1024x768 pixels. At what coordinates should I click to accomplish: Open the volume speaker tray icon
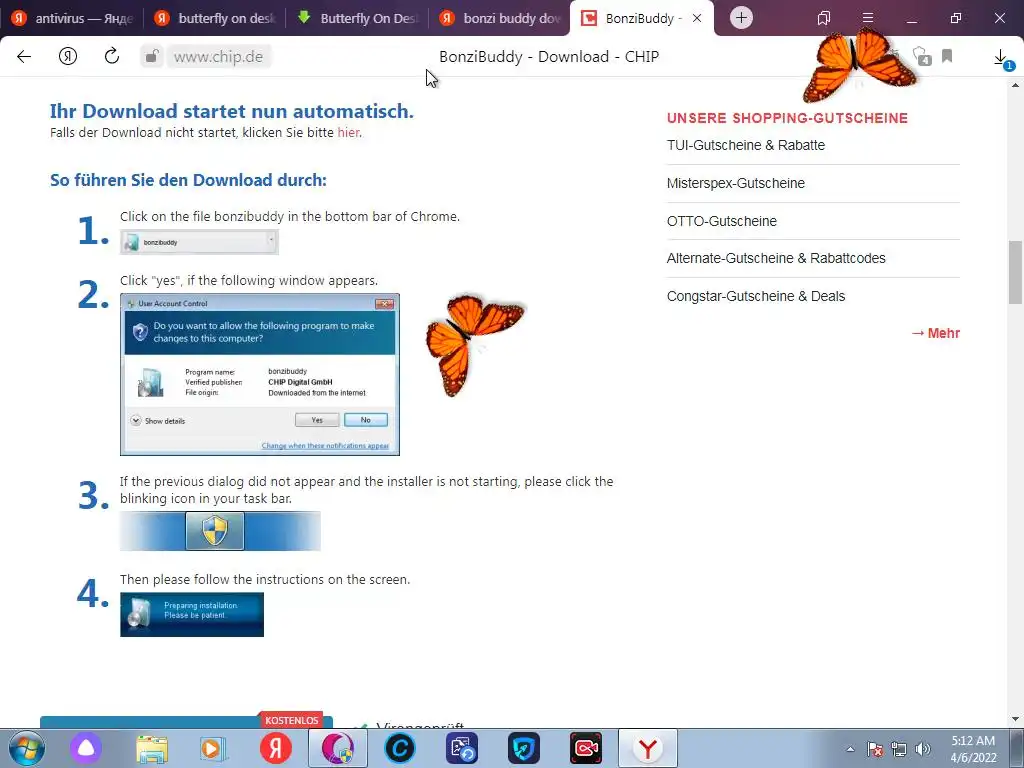[x=923, y=749]
